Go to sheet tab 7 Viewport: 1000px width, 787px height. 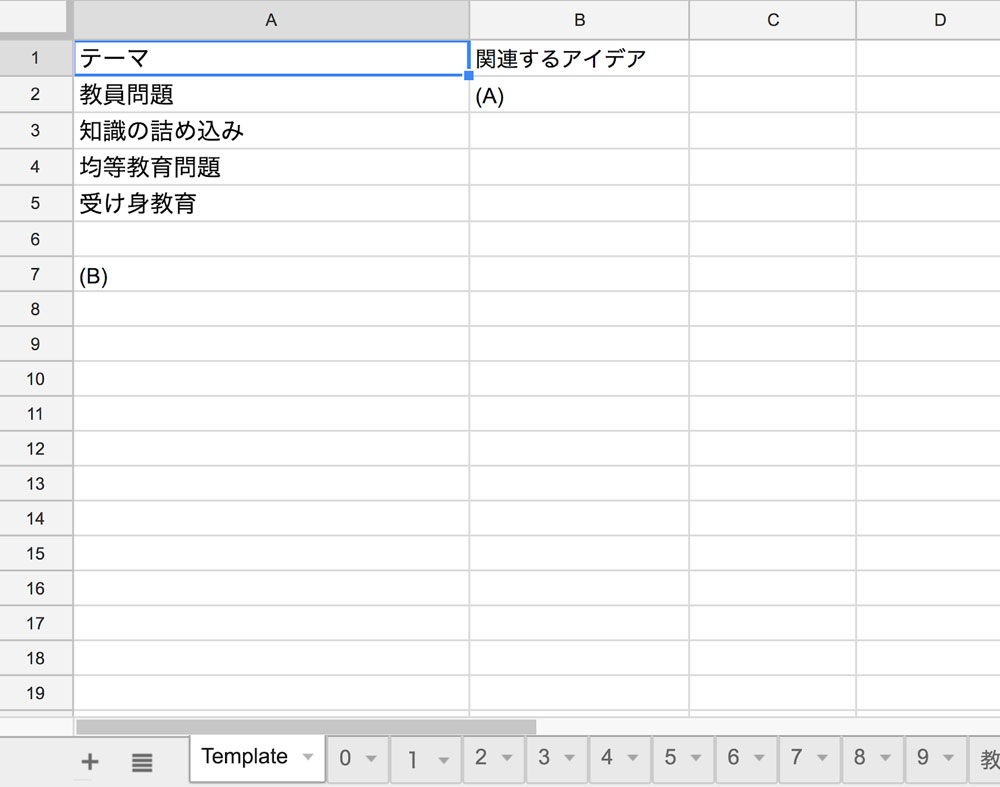point(796,758)
